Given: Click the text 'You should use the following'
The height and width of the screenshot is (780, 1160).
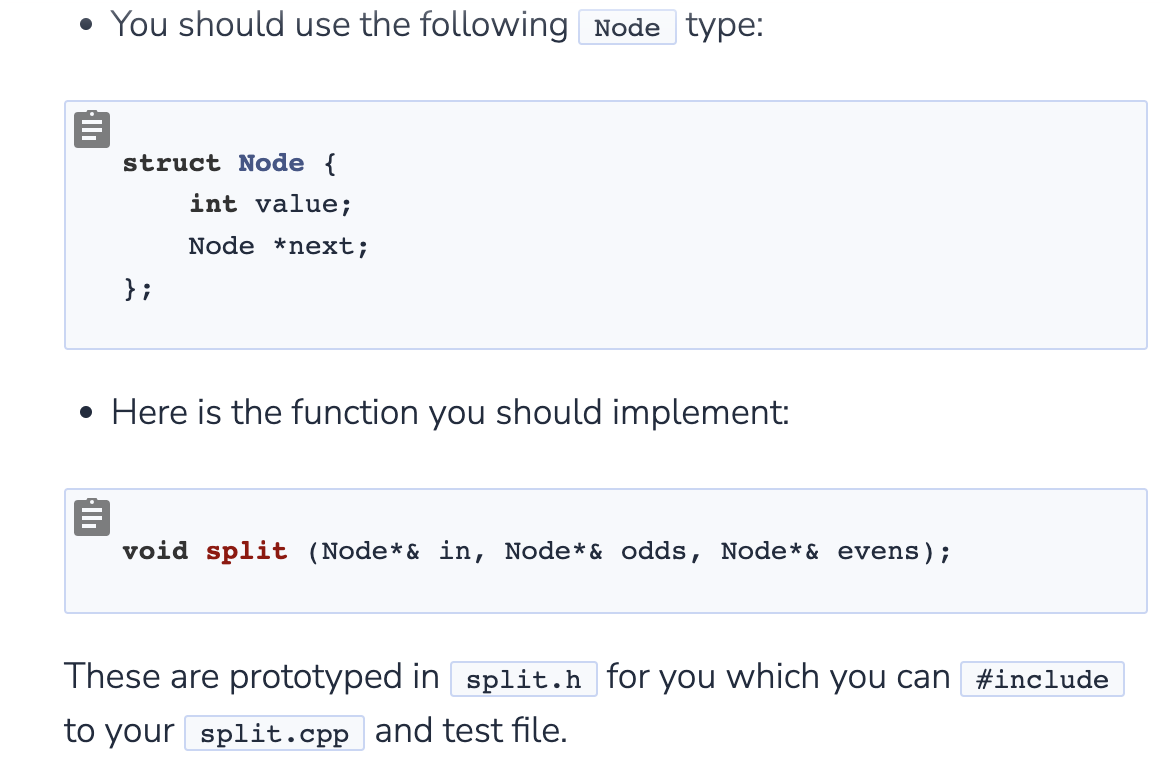Looking at the screenshot, I should (x=339, y=24).
